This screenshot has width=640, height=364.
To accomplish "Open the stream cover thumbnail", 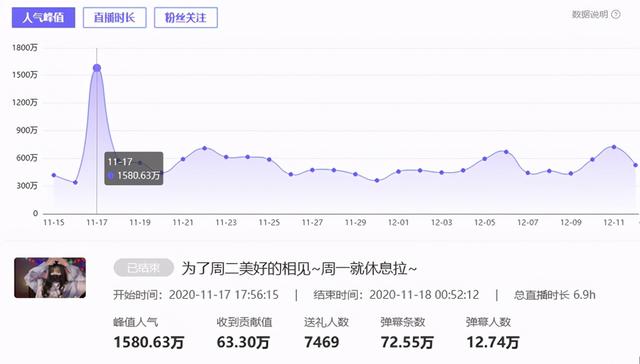I will [x=50, y=277].
